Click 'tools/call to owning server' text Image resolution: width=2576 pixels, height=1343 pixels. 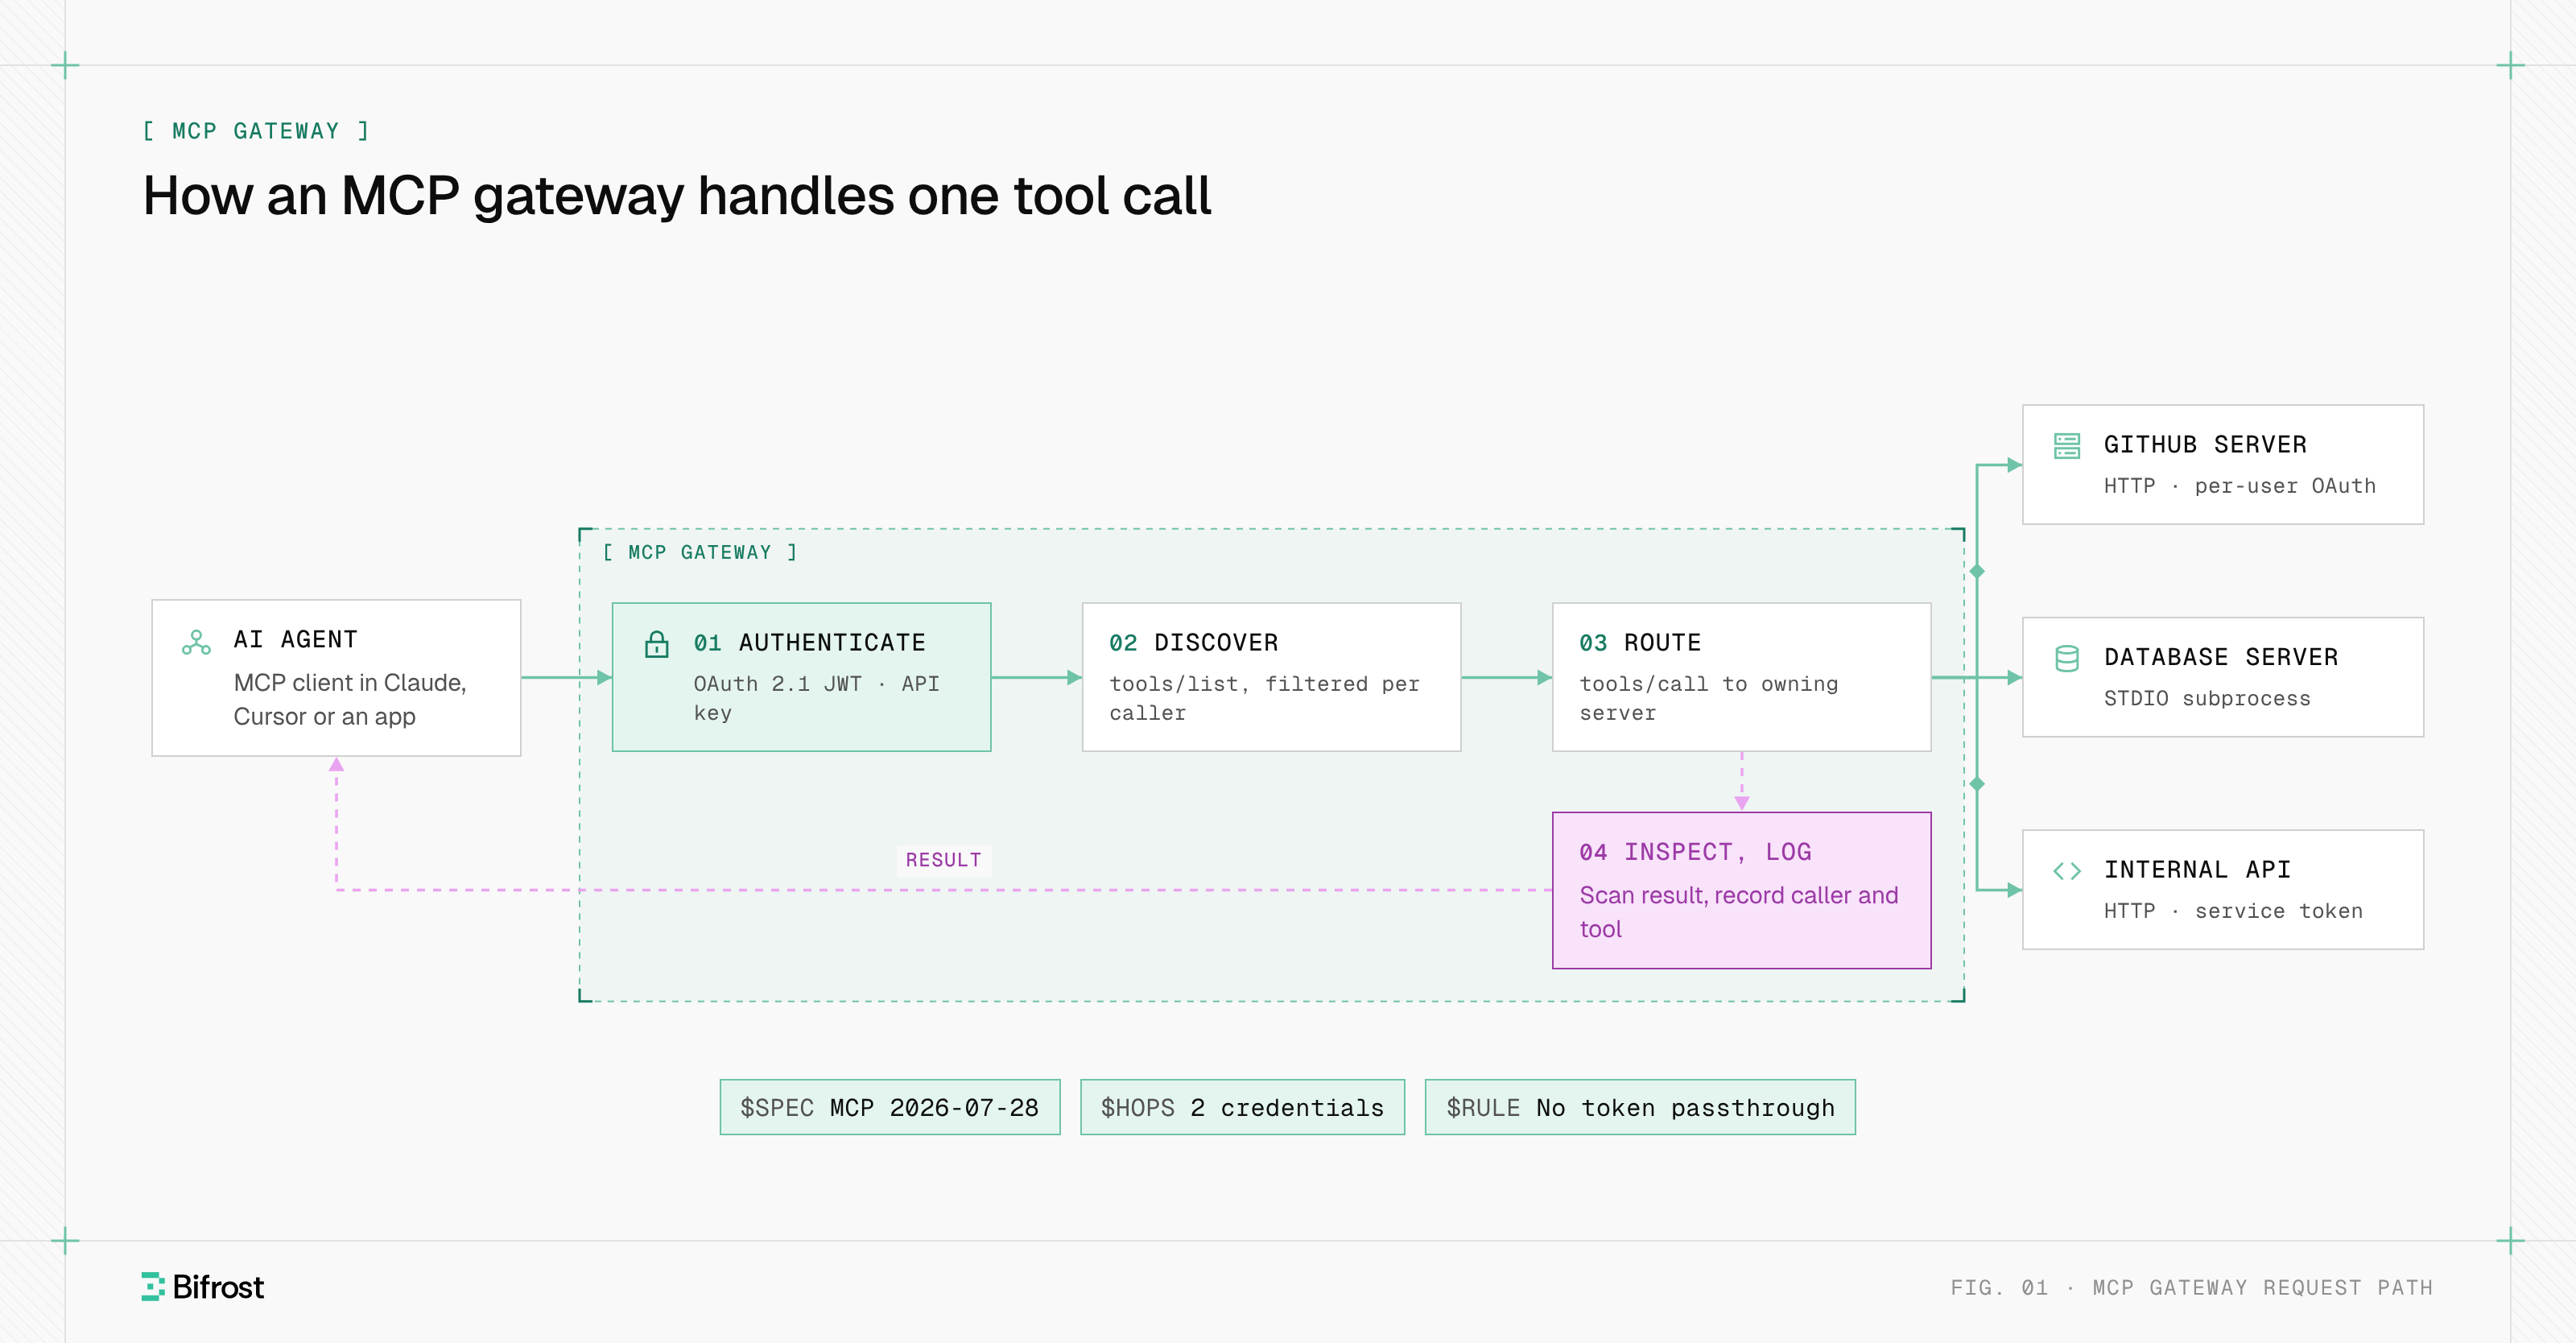click(1708, 698)
